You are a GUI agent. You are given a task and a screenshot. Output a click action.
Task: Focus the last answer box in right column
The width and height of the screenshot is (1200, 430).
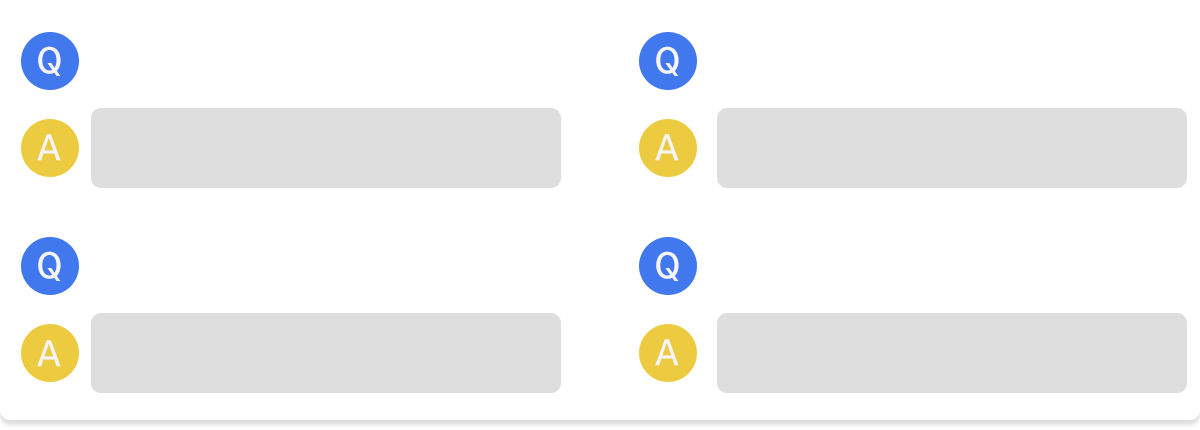[x=952, y=353]
